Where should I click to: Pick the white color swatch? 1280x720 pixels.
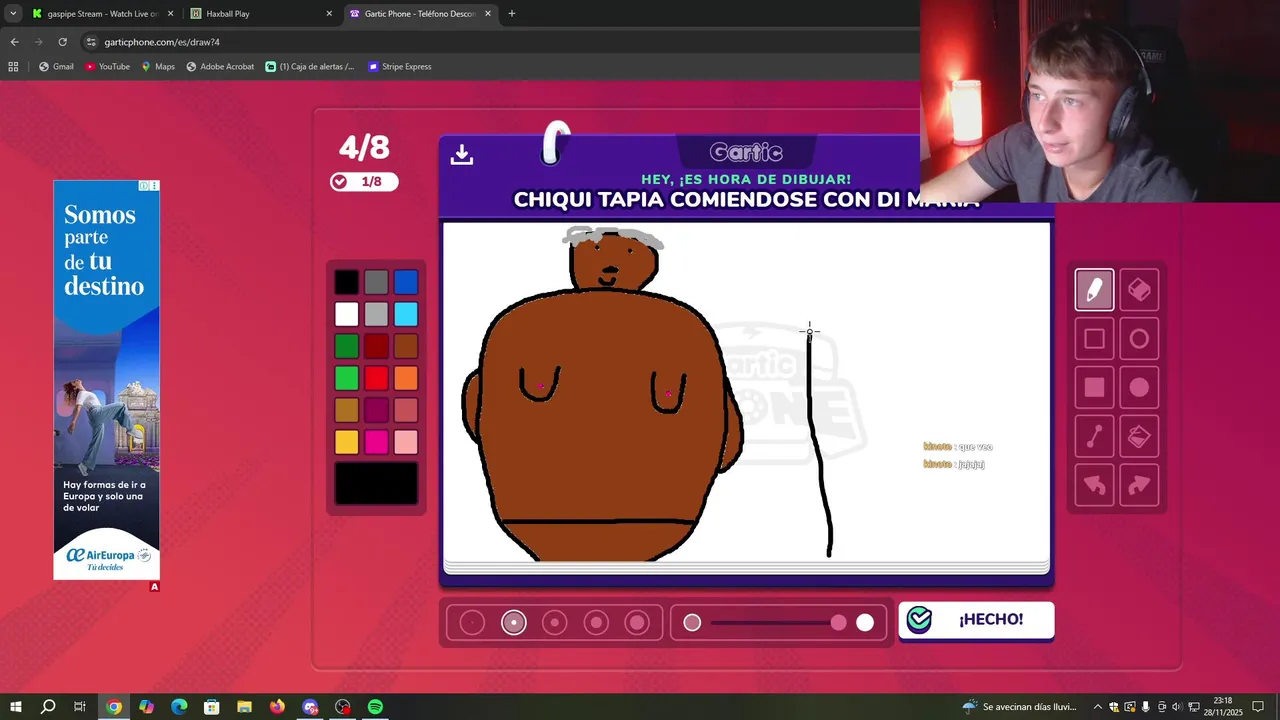[346, 314]
